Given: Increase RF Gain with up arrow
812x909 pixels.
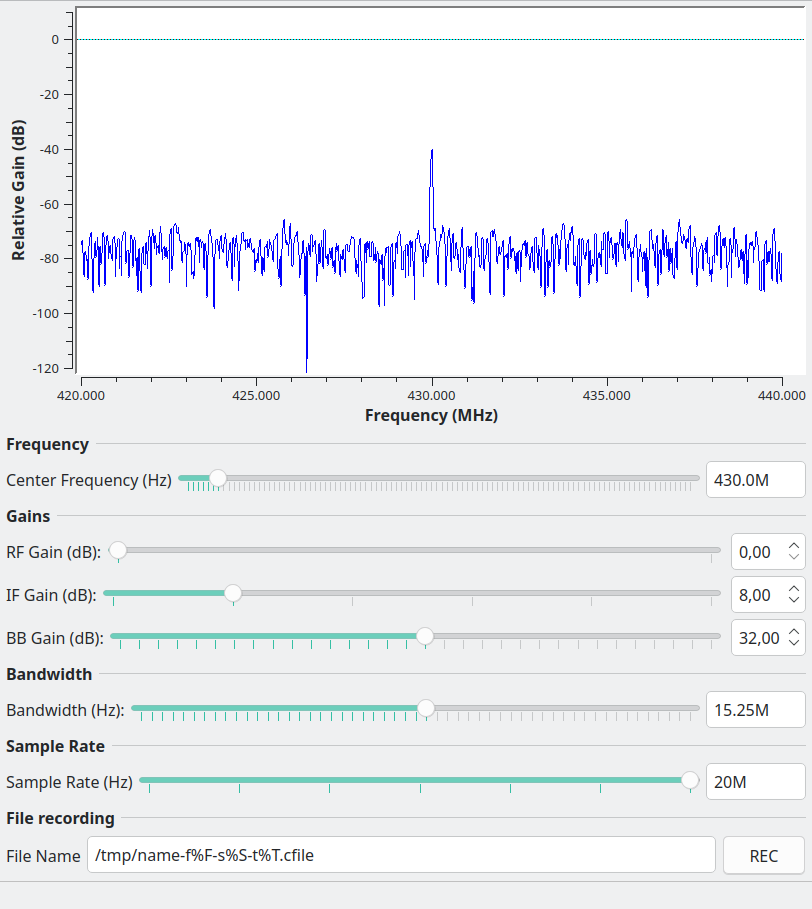Looking at the screenshot, I should pos(794,546).
